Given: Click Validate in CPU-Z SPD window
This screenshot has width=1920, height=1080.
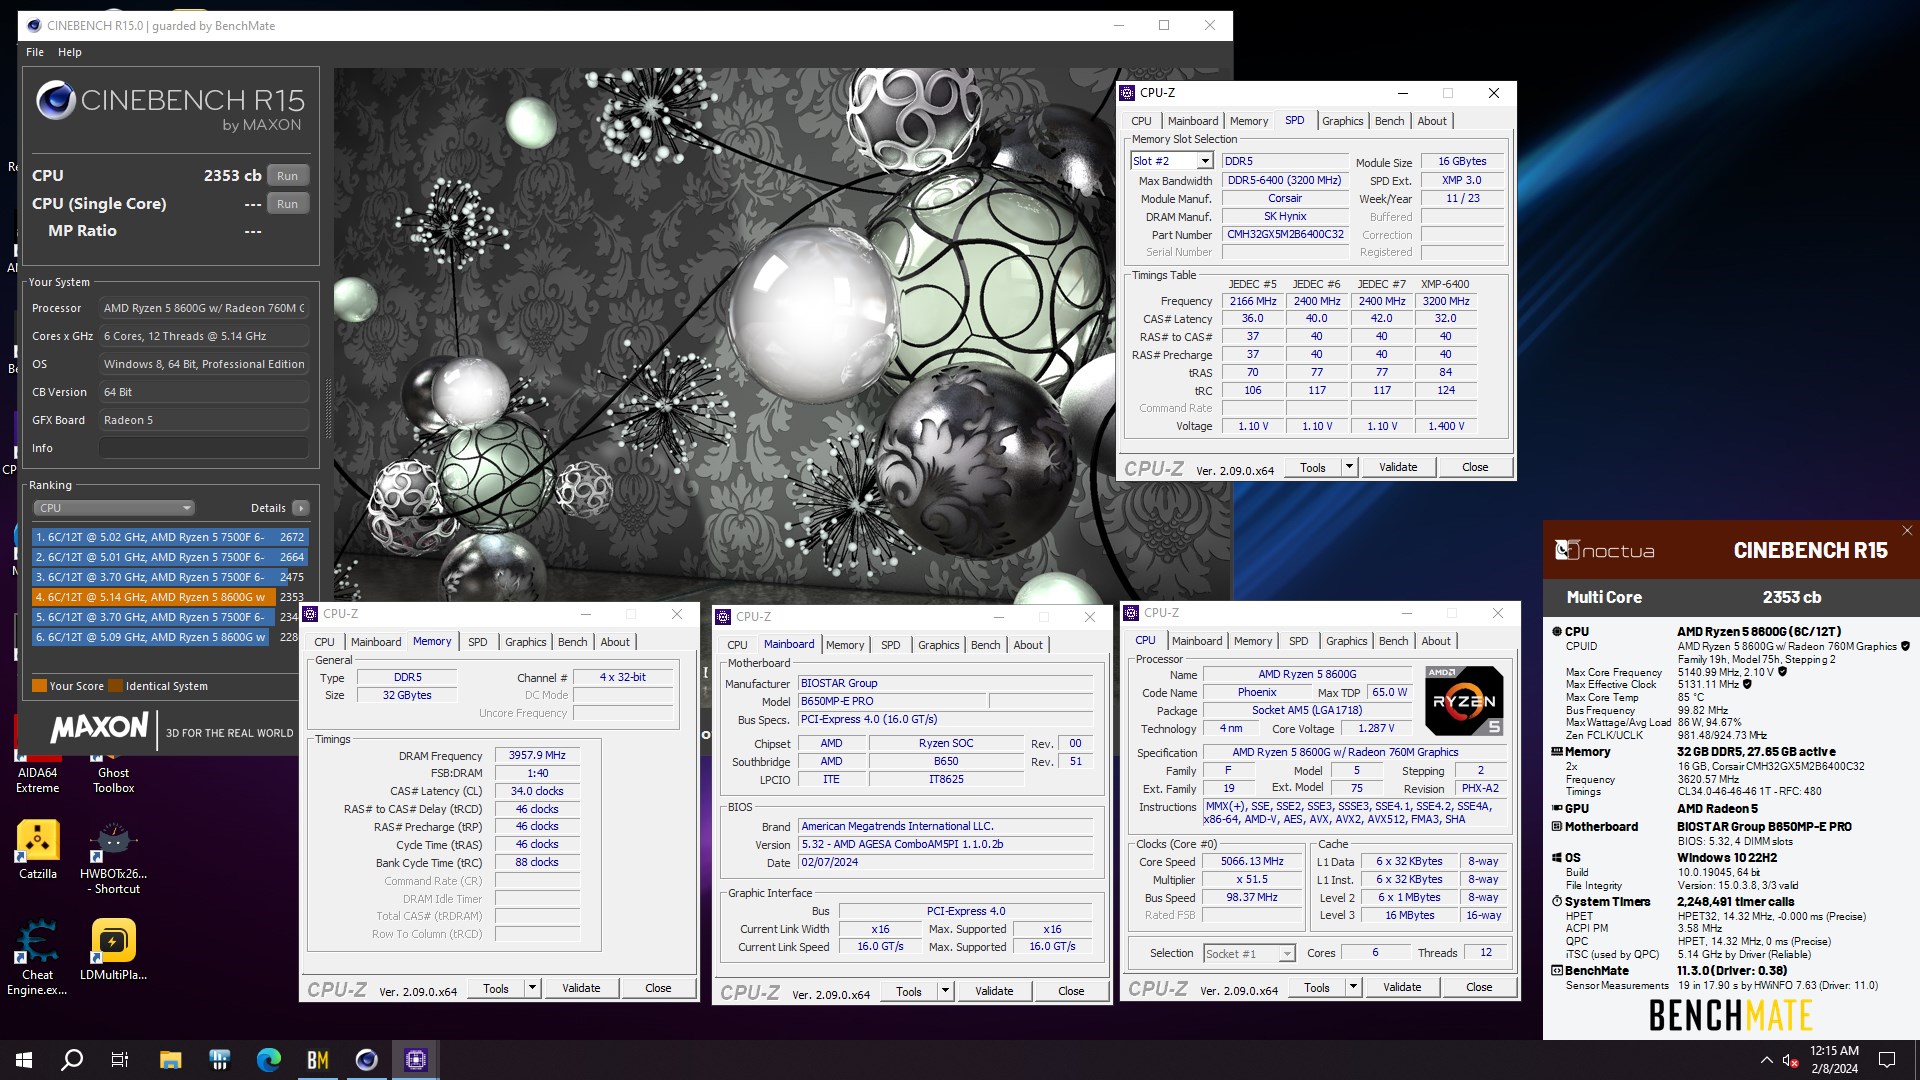Looking at the screenshot, I should tap(1398, 467).
